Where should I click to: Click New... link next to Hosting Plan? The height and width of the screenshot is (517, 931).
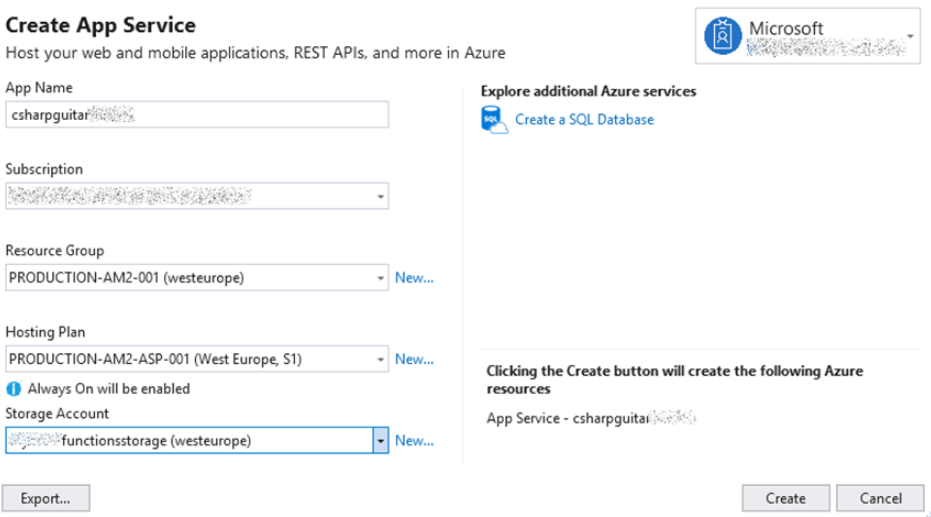tap(414, 359)
